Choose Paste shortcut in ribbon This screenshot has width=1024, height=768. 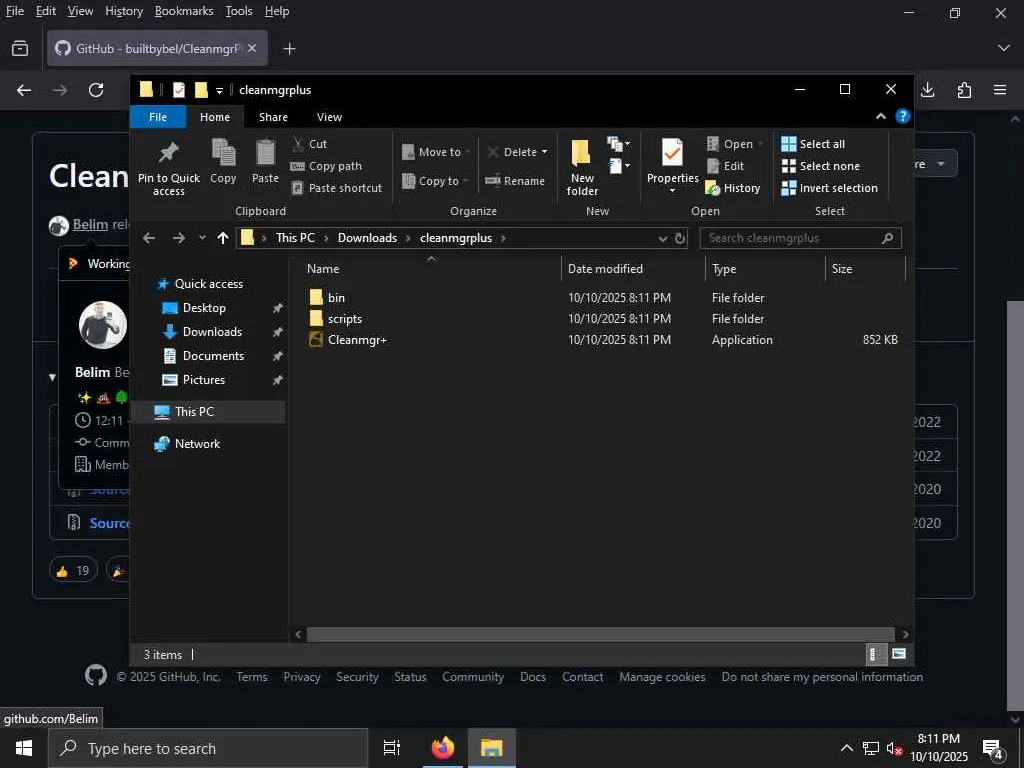[336, 188]
